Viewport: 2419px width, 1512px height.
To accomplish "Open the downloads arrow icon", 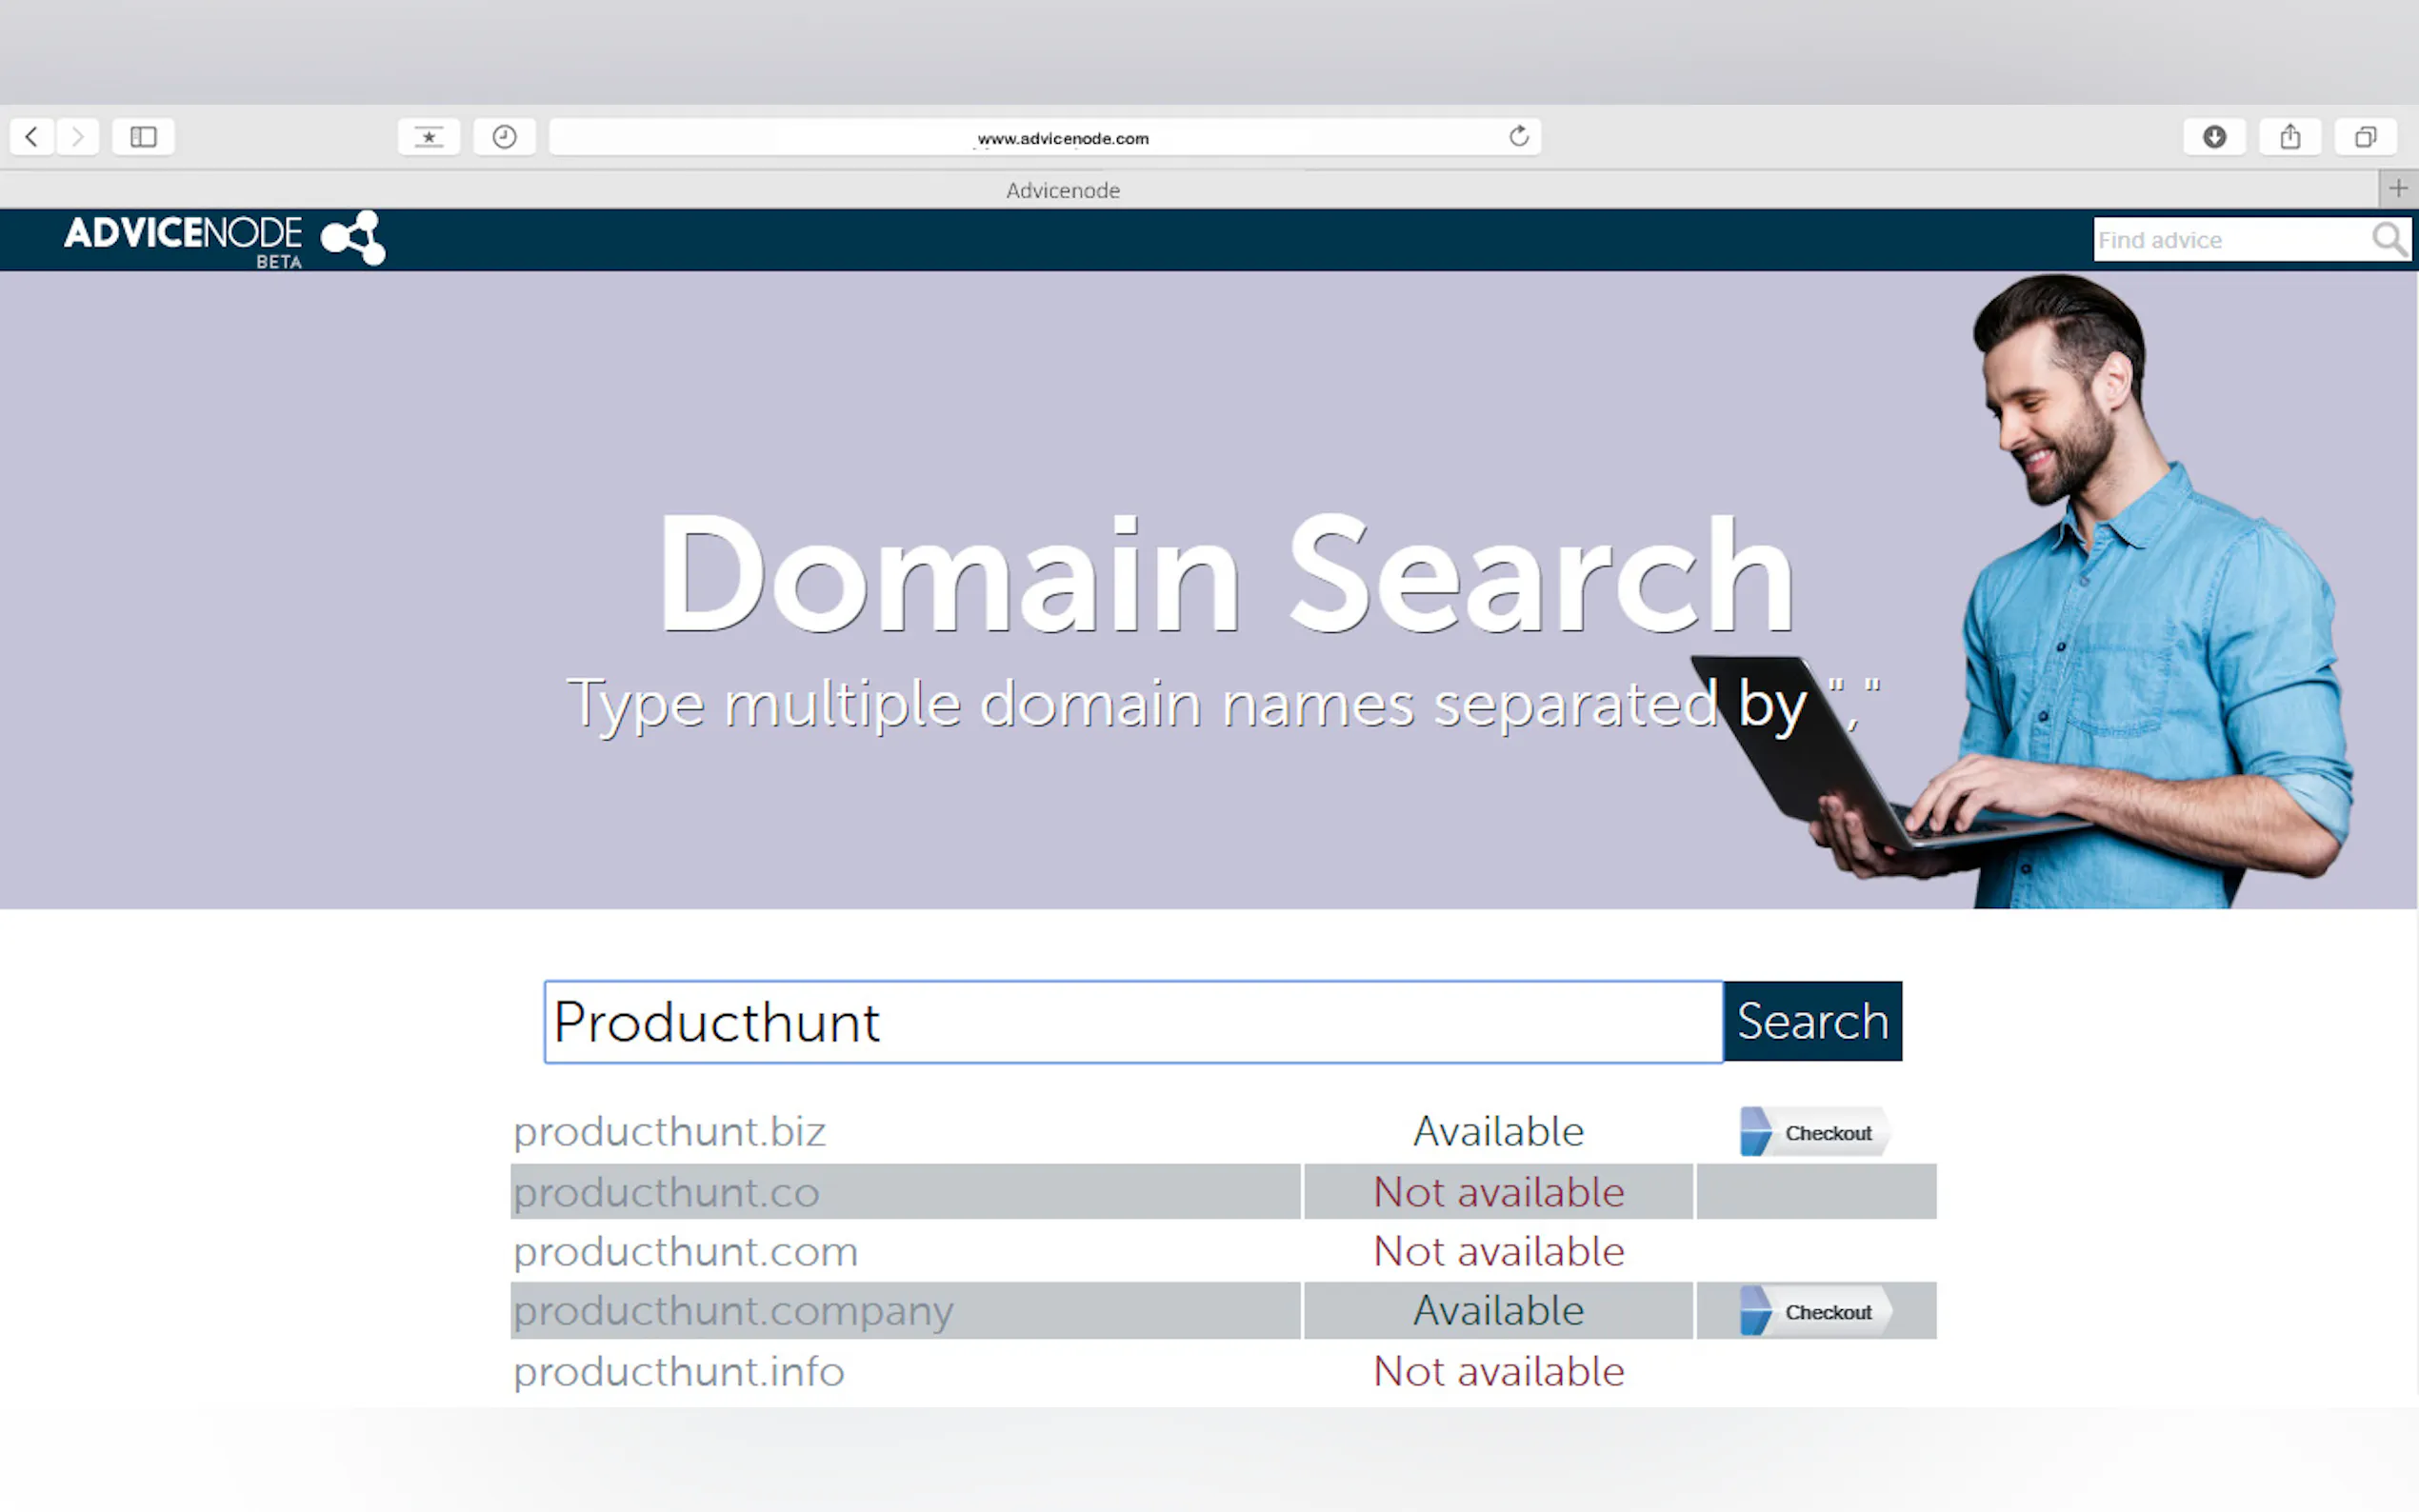I will (x=2214, y=137).
